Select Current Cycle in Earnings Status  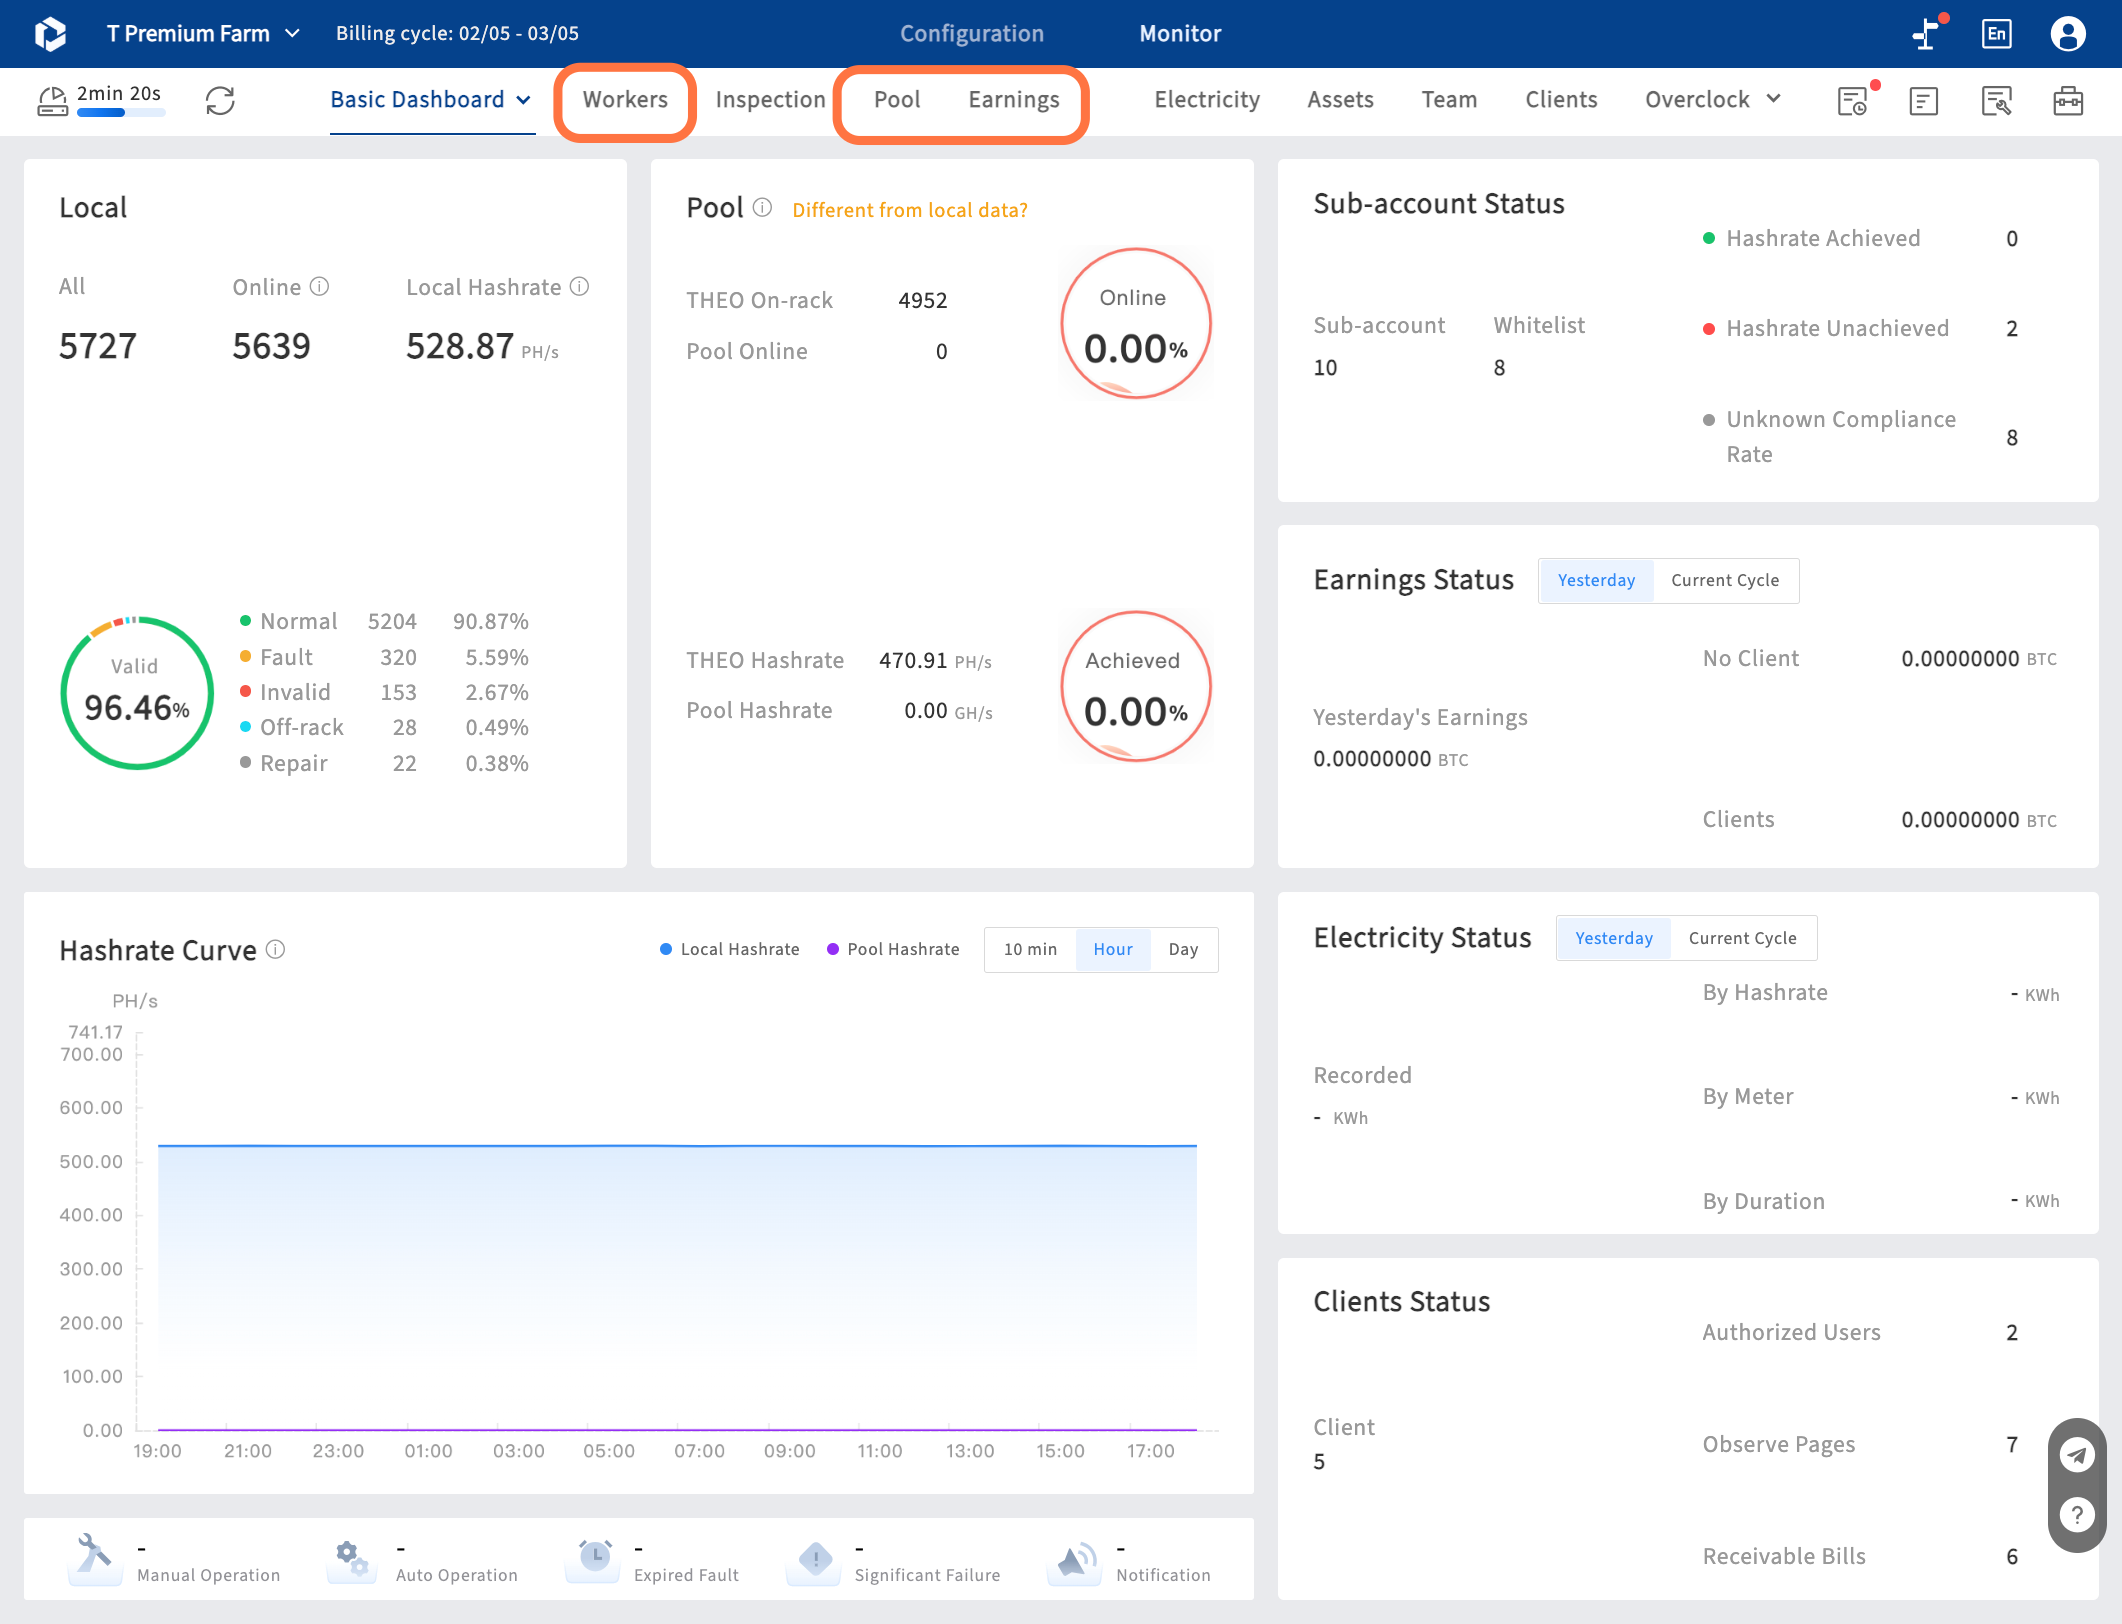click(x=1725, y=580)
